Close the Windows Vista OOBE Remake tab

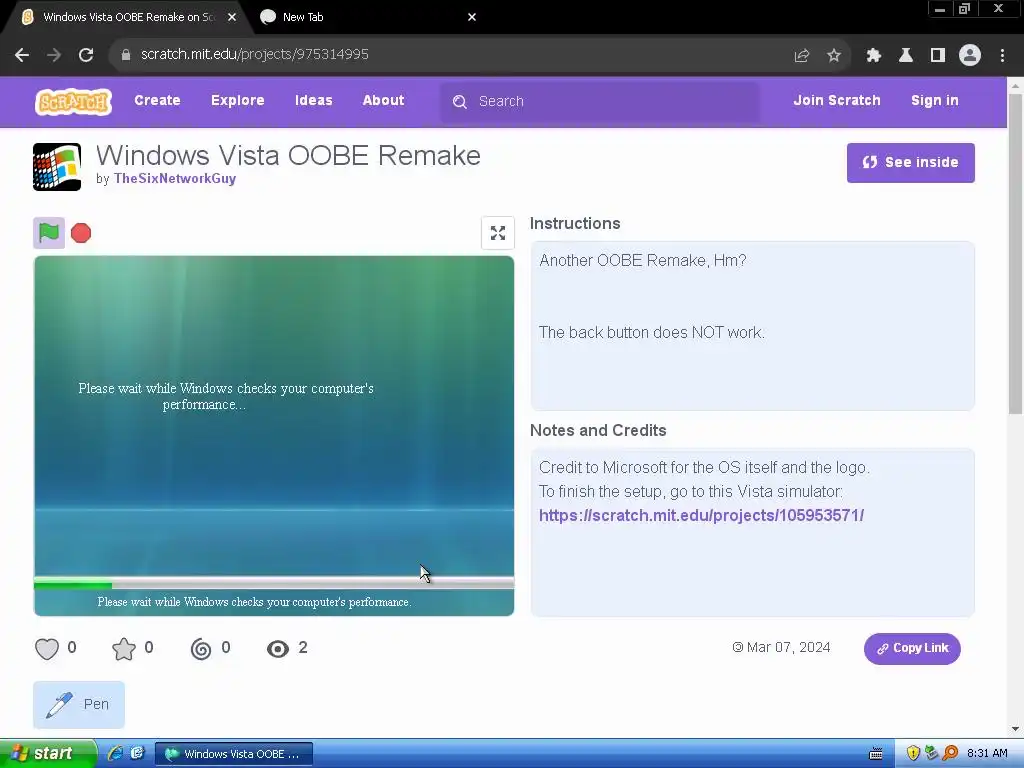pyautogui.click(x=232, y=18)
